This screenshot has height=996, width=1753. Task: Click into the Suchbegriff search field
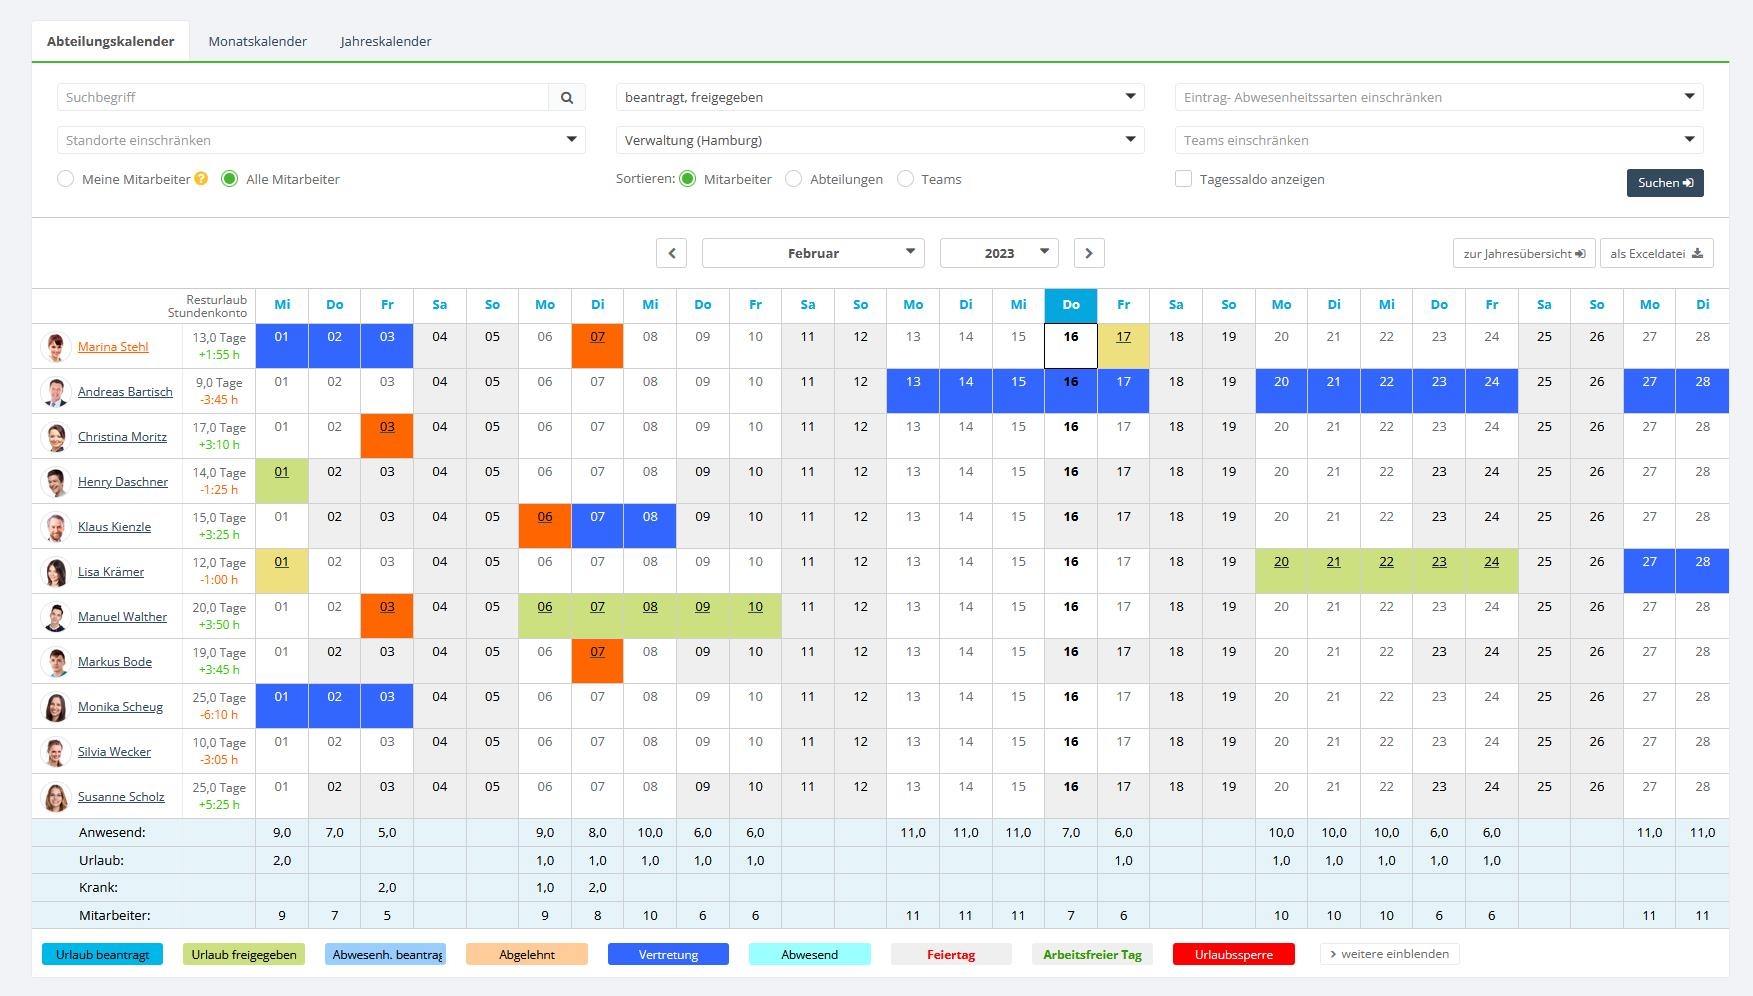coord(303,97)
